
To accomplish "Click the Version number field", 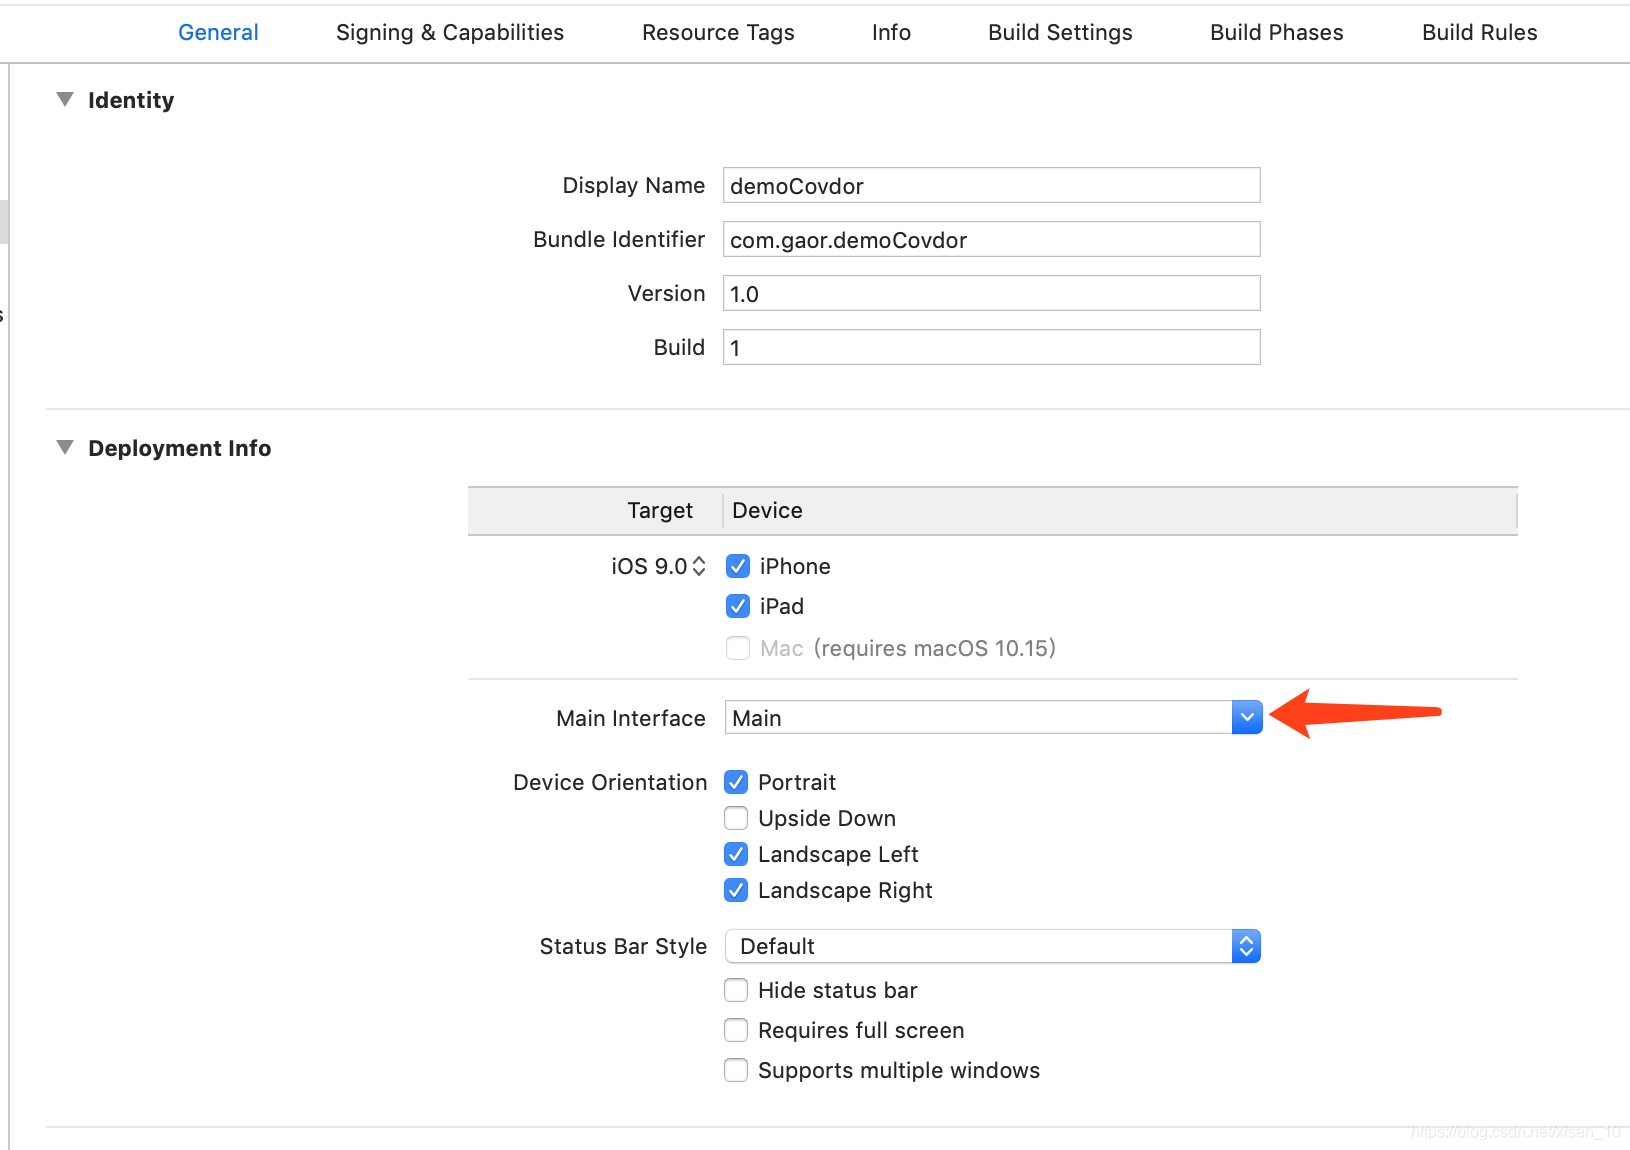I will click(990, 293).
